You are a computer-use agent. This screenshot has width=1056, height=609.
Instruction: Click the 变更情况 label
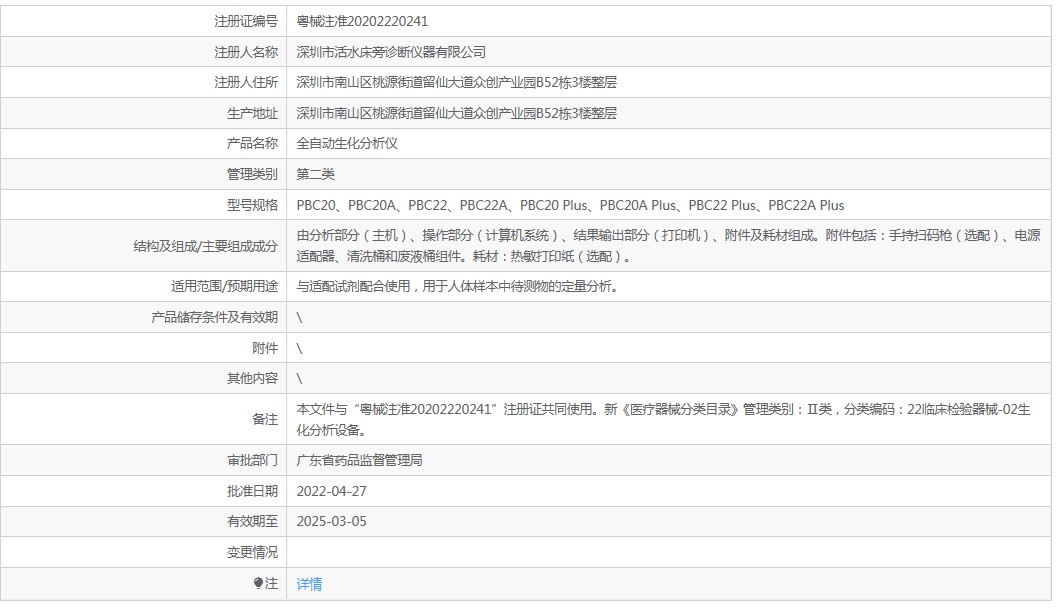tap(253, 552)
